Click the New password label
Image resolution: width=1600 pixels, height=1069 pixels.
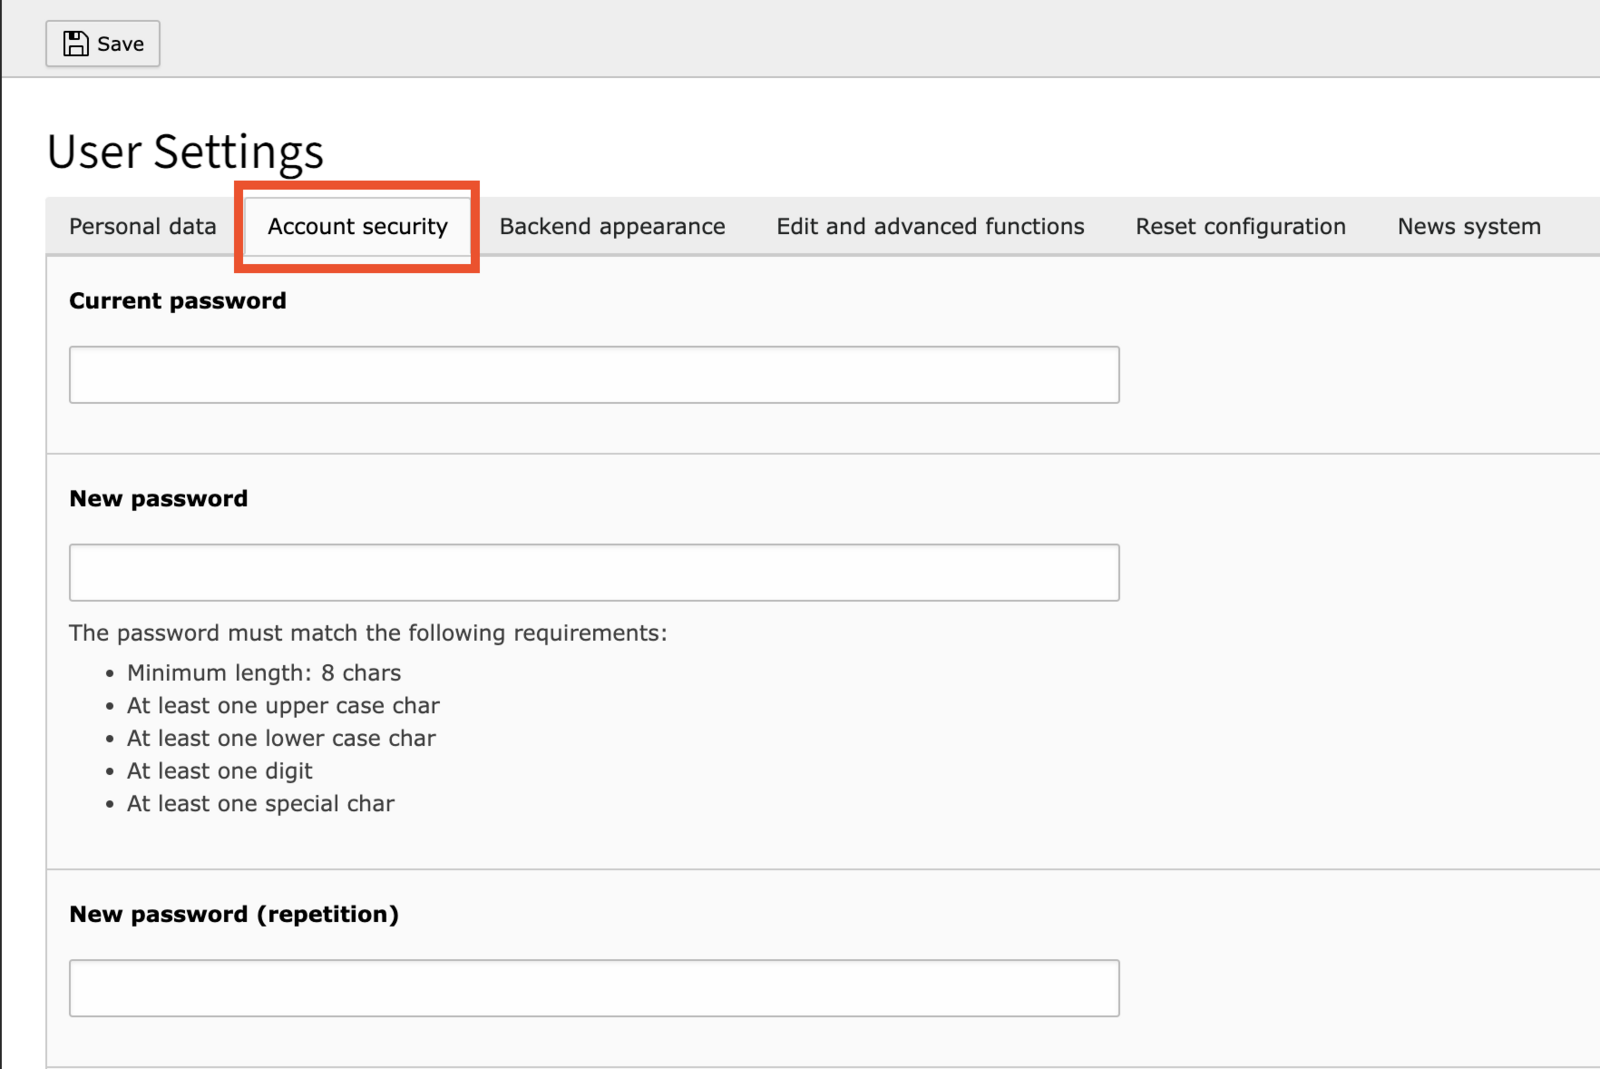pos(158,499)
